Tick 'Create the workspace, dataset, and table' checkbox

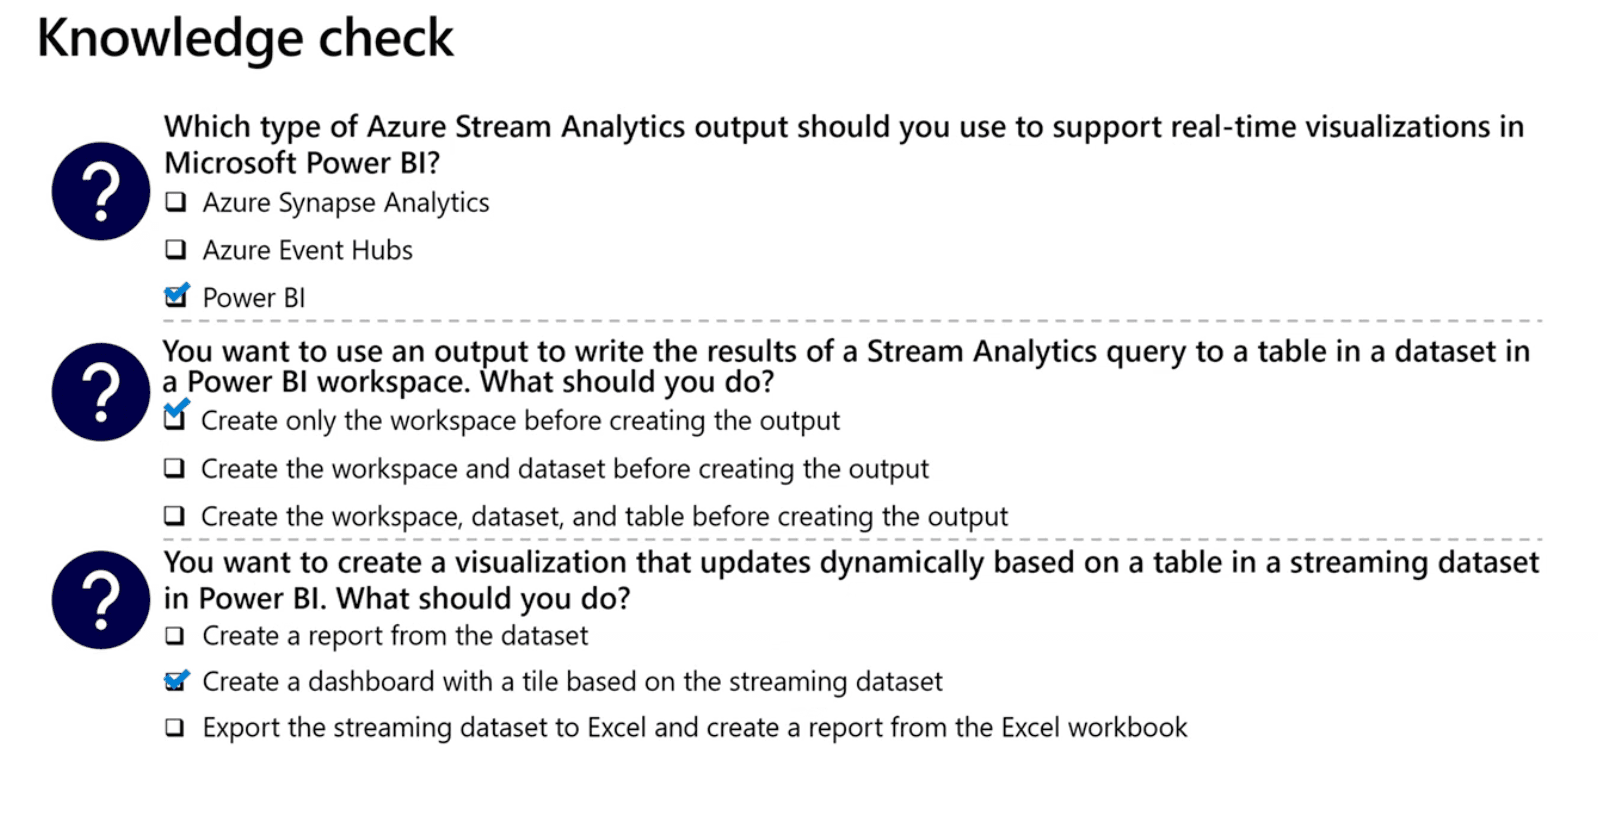point(175,515)
